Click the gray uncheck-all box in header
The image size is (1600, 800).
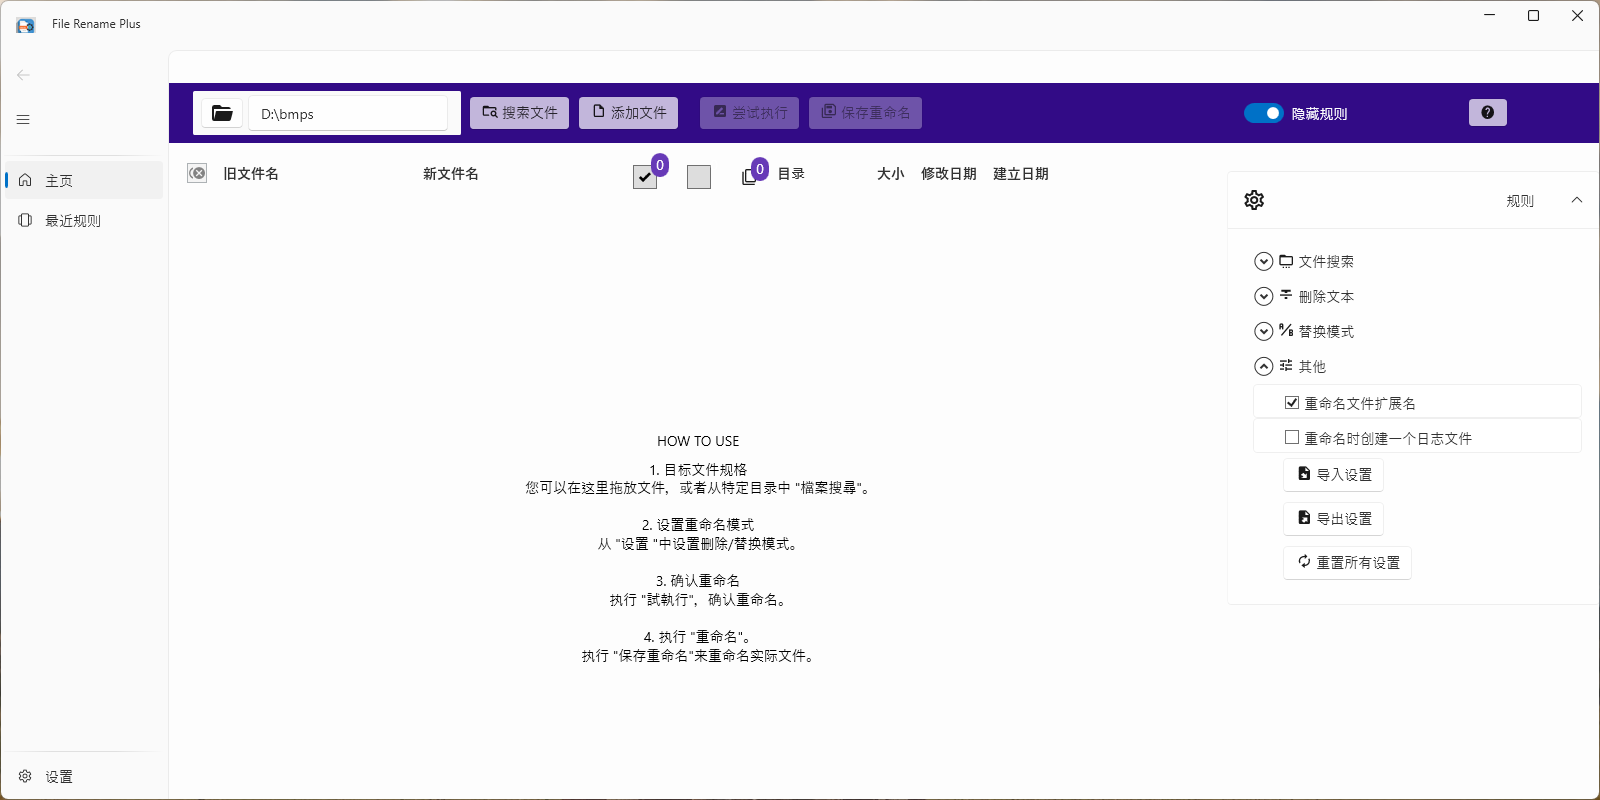coord(699,177)
